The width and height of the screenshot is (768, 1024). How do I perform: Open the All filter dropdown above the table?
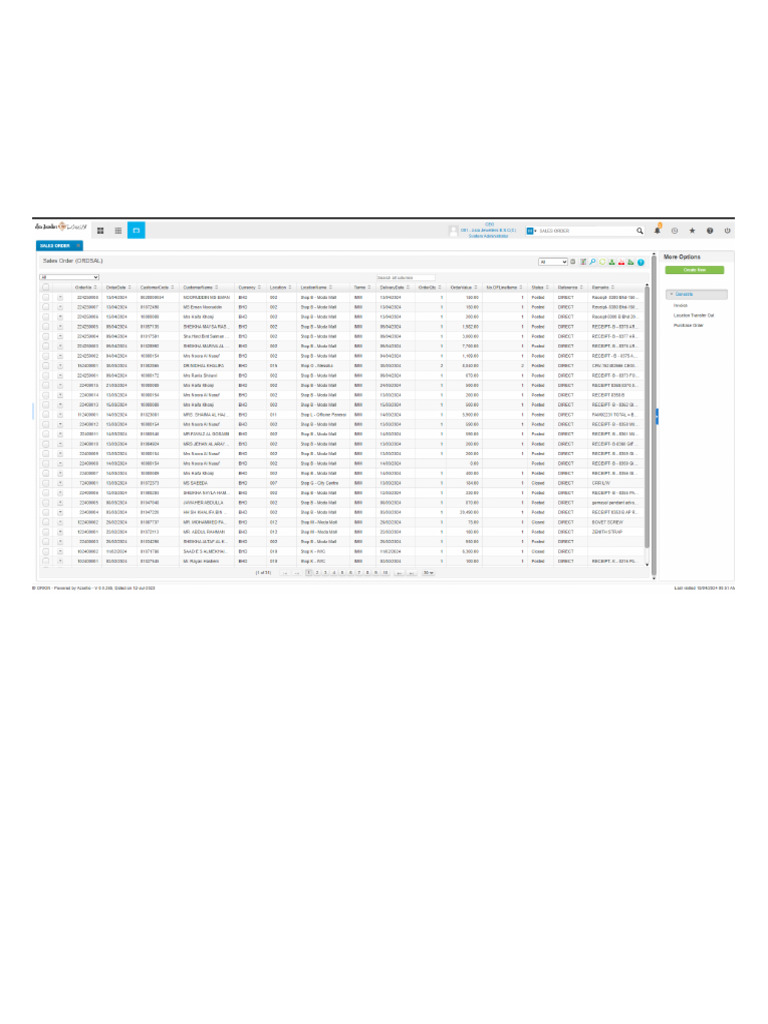(69, 278)
